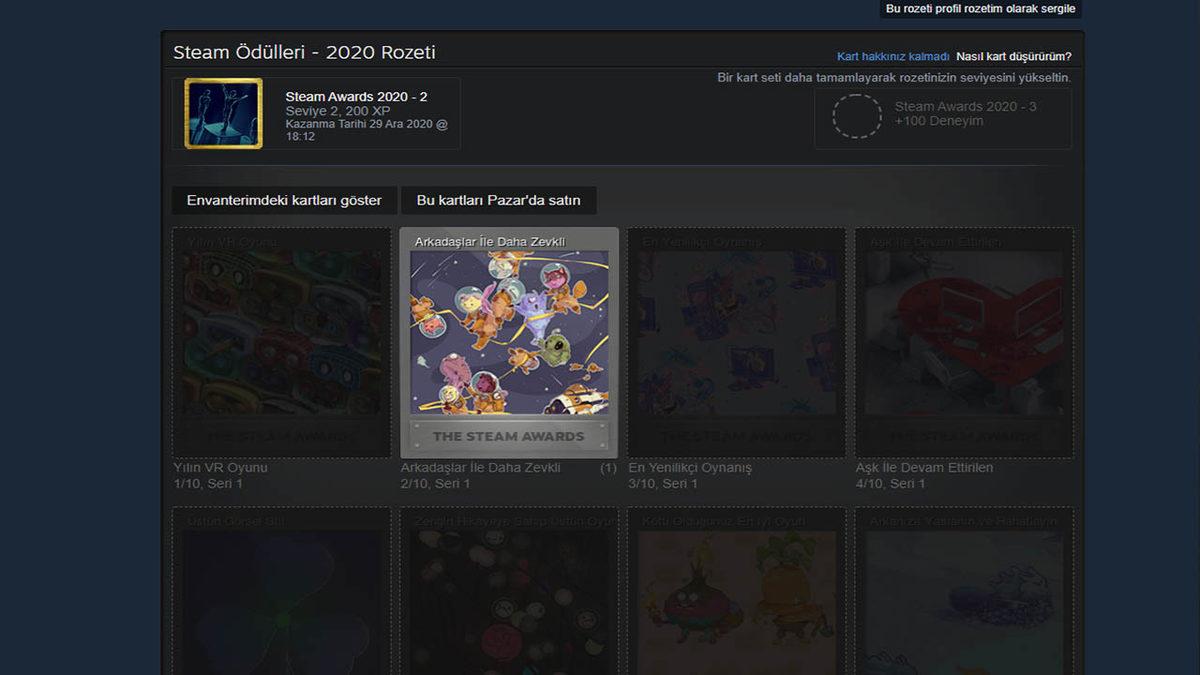This screenshot has width=1200, height=675.
Task: Open the 'Aşk İle Devam Ettirilen' heart card artwork
Action: [964, 340]
